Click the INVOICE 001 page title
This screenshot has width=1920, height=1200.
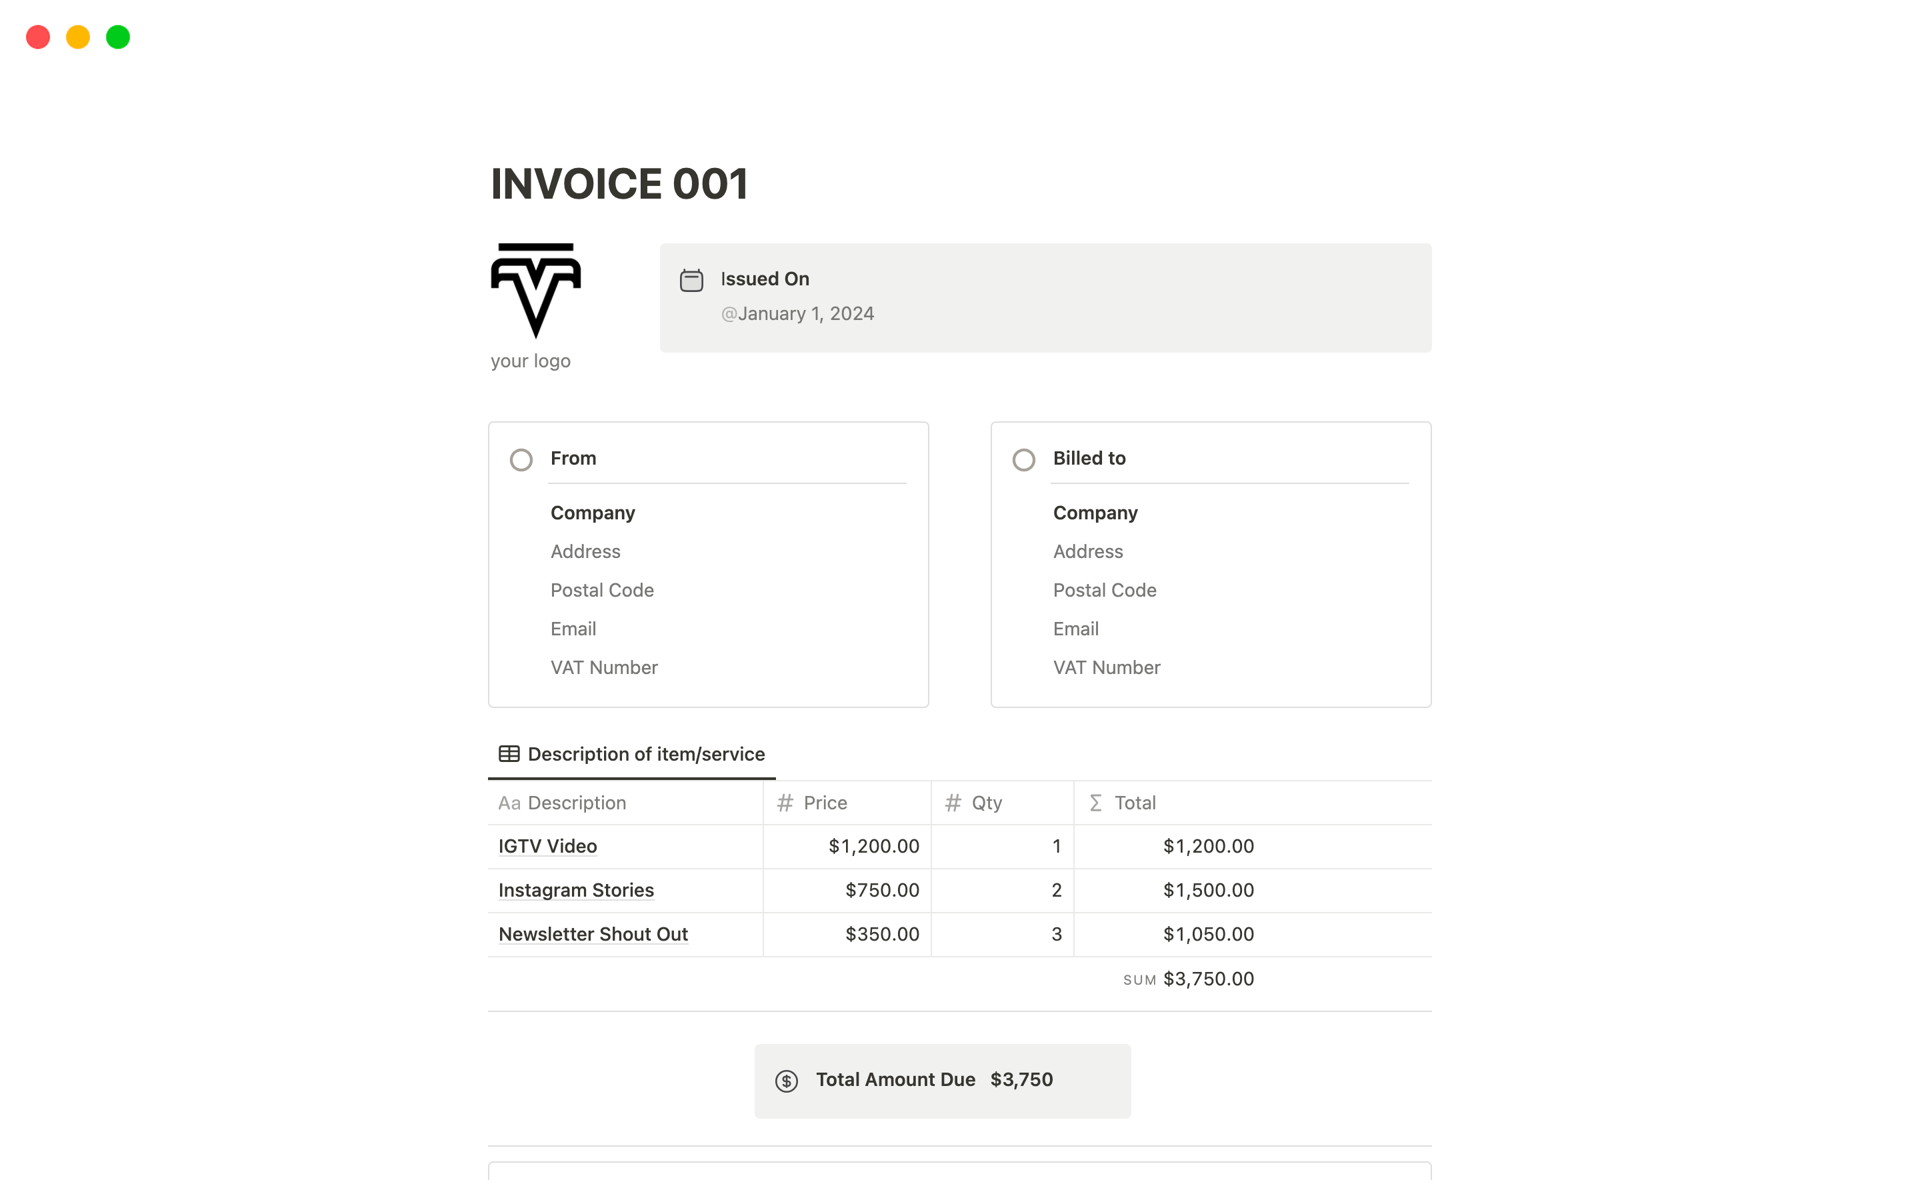[618, 184]
